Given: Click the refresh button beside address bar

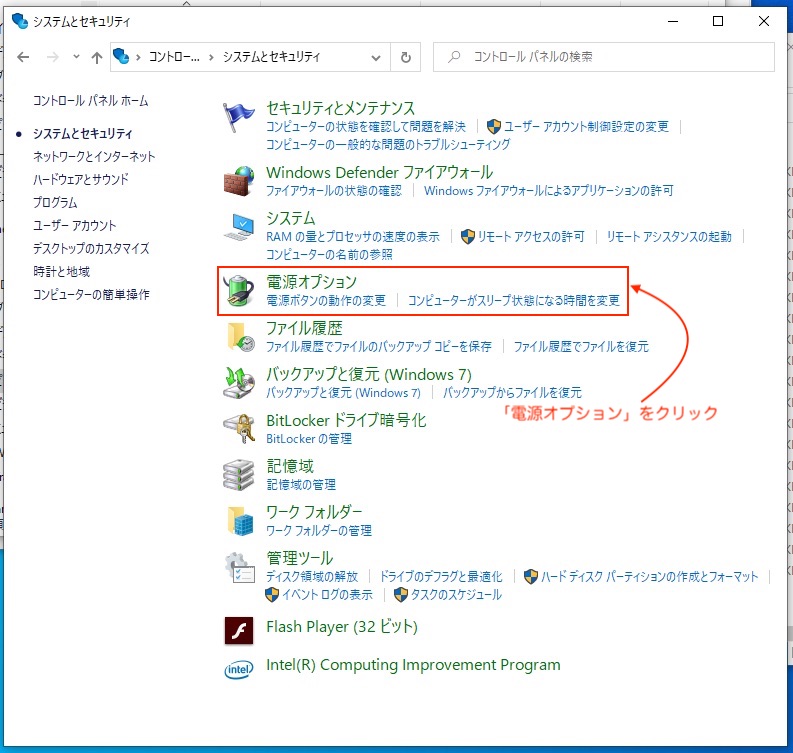Looking at the screenshot, I should [405, 57].
